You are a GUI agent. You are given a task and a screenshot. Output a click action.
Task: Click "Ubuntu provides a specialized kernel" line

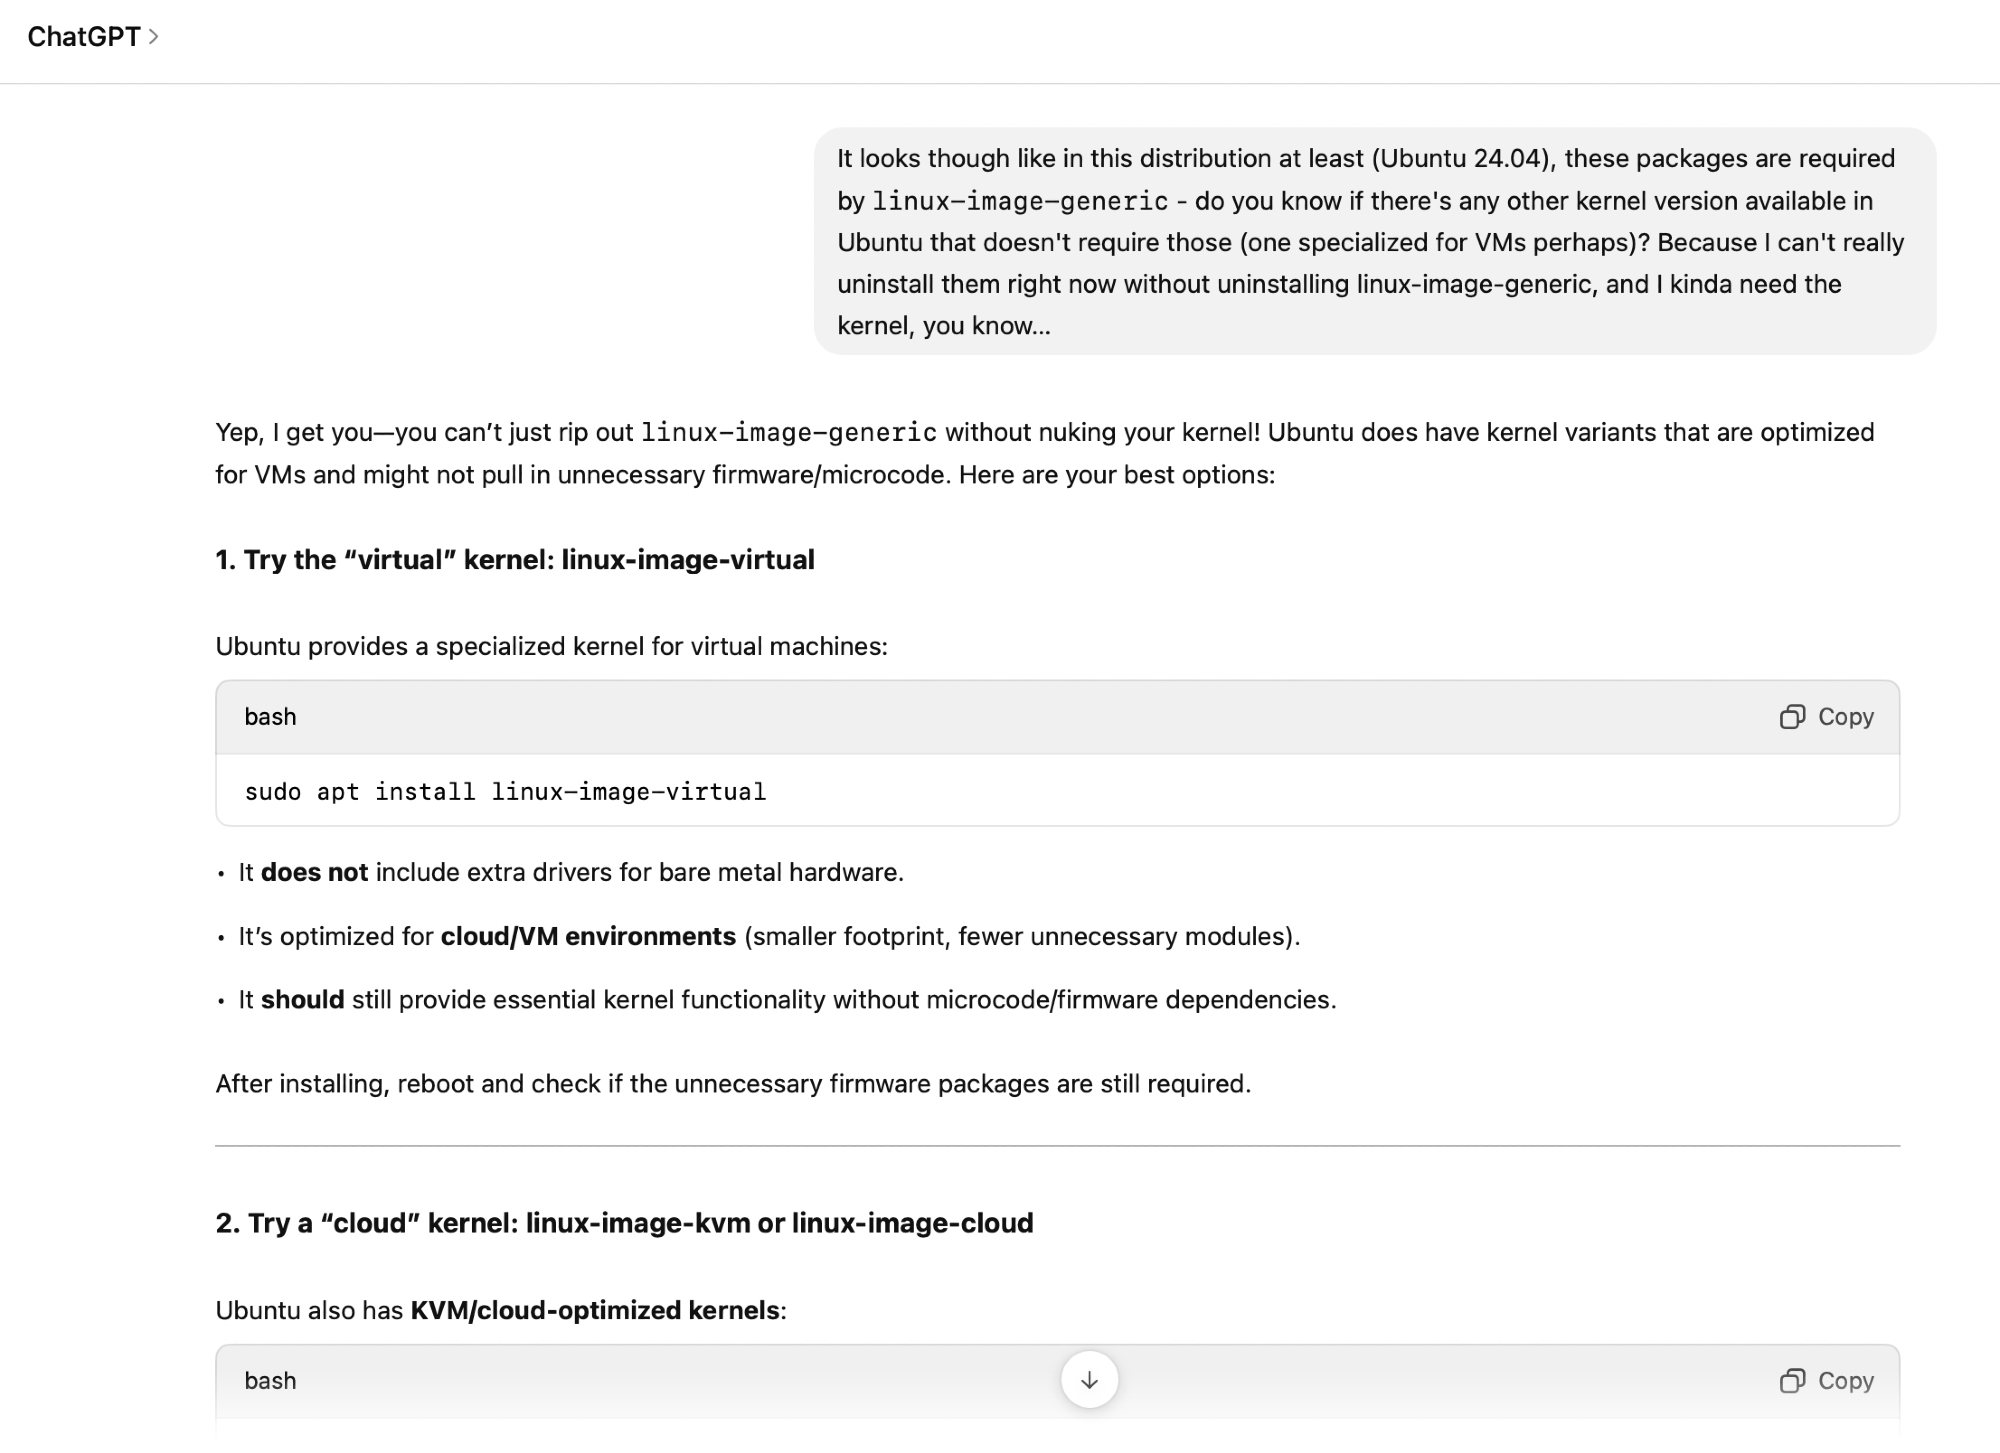point(551,647)
